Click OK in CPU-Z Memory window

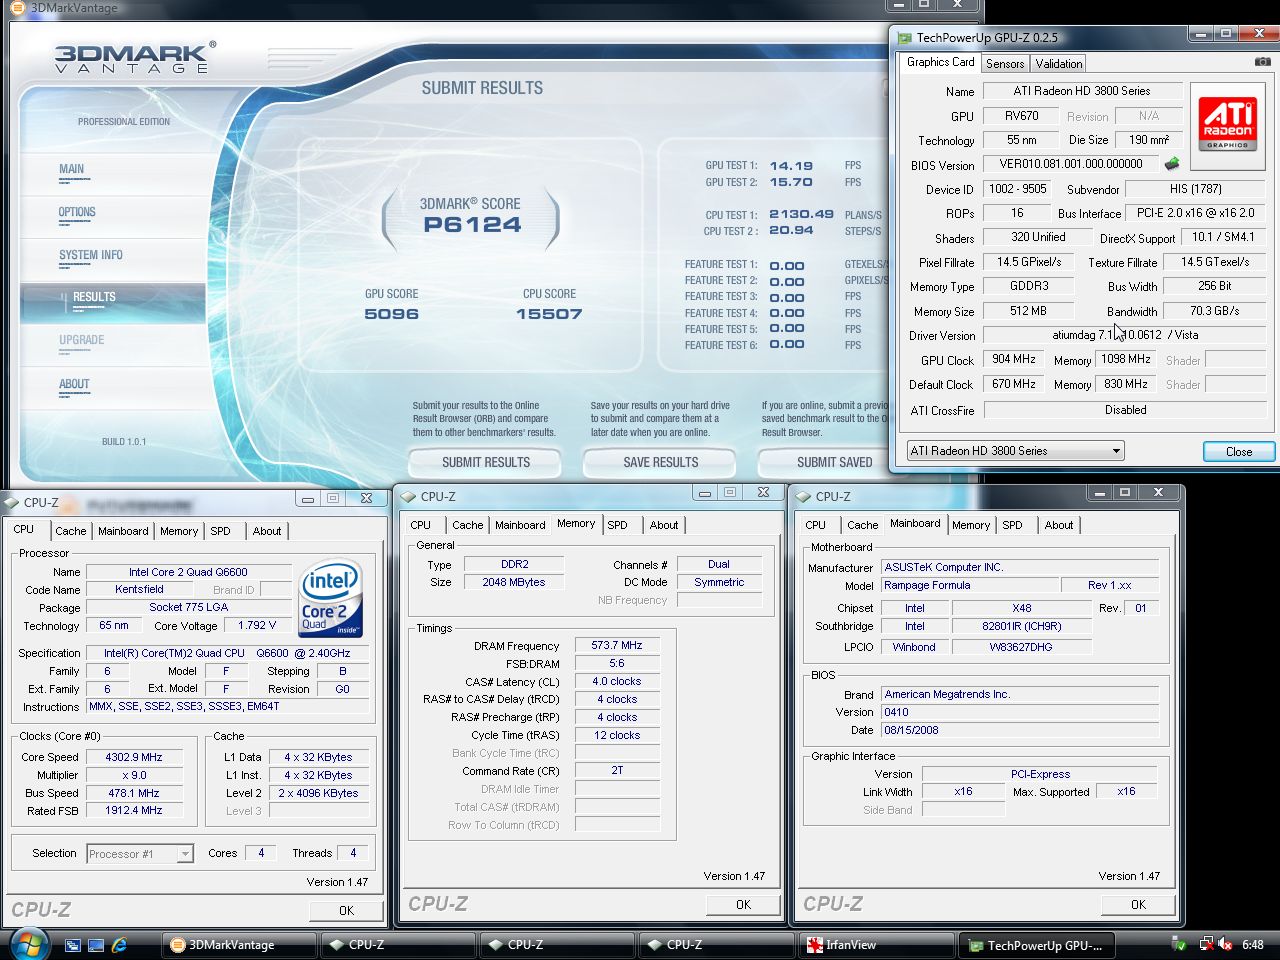click(x=743, y=904)
